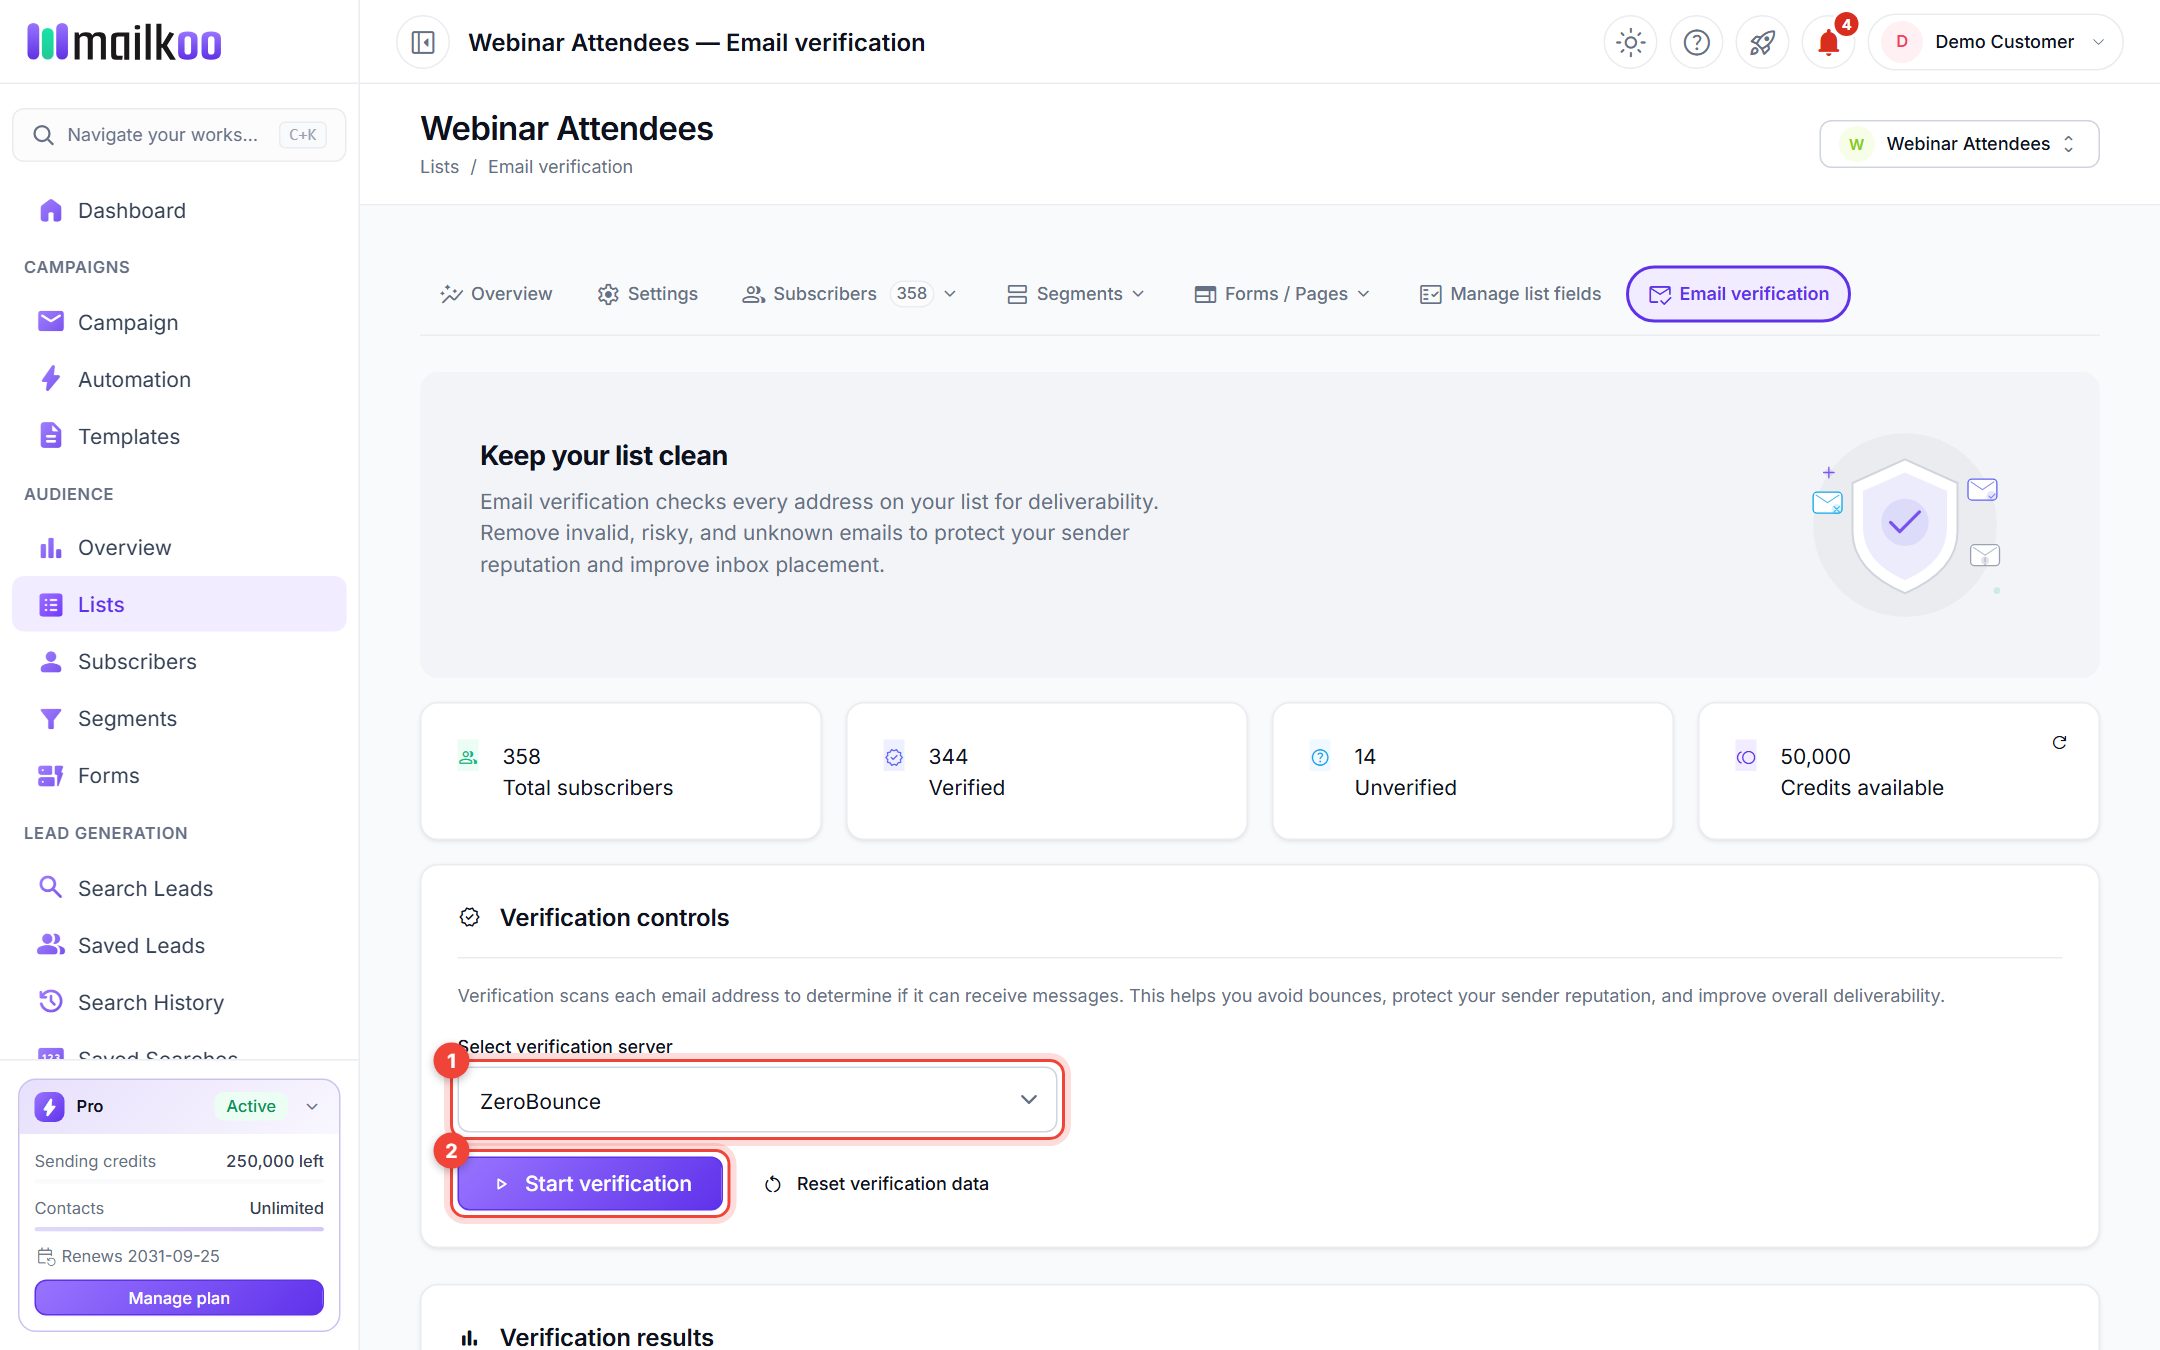Click the 'Renews 2031-09-25' text
The width and height of the screenshot is (2160, 1350).
point(141,1256)
